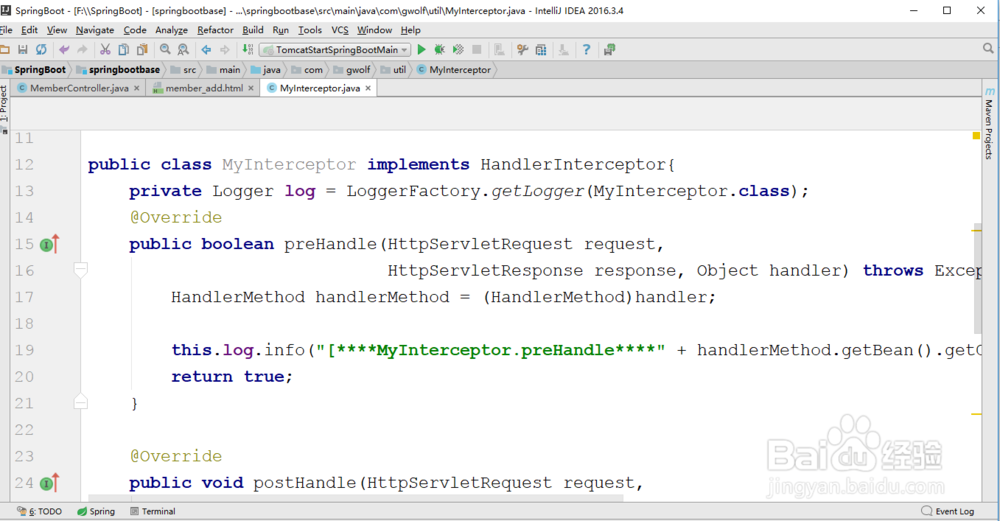Open the Help menu
1000x521 pixels.
pos(411,30)
